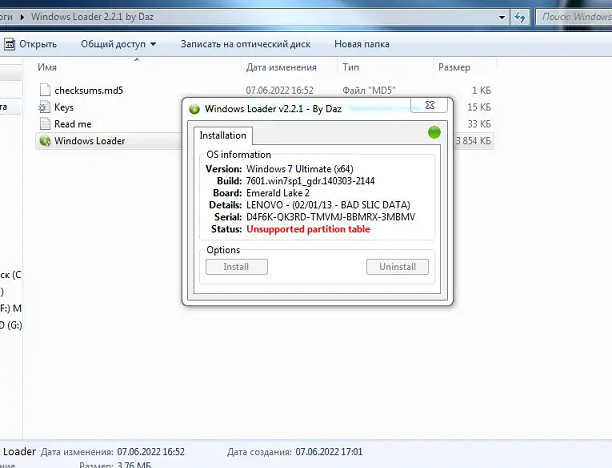Close the Windows Loader dialog
The height and width of the screenshot is (468, 612).
(438, 108)
